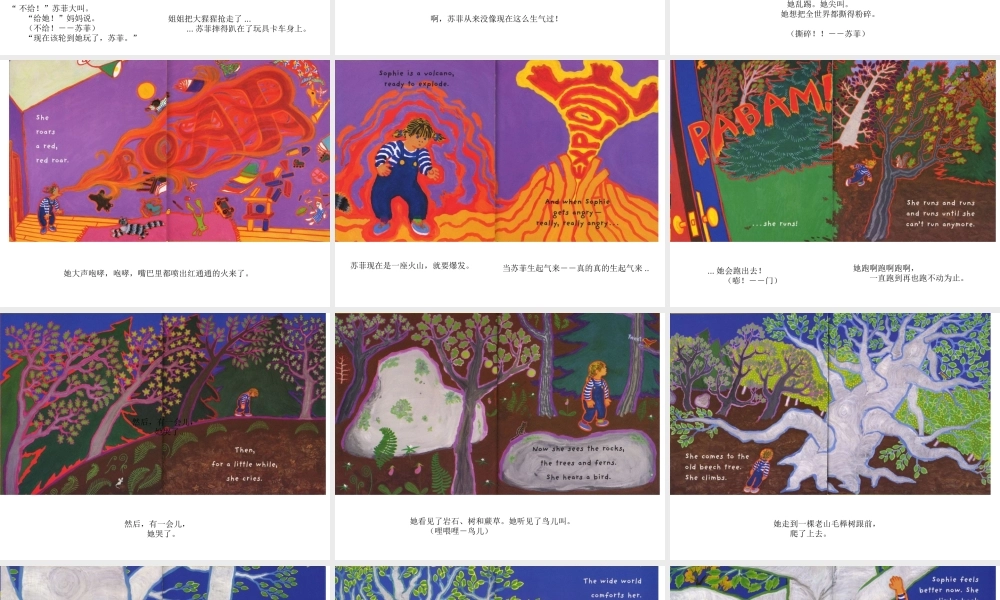Click the top-left caption starting '不给！苏菲大叫'
Screen dimensions: 1000x600
click(75, 23)
